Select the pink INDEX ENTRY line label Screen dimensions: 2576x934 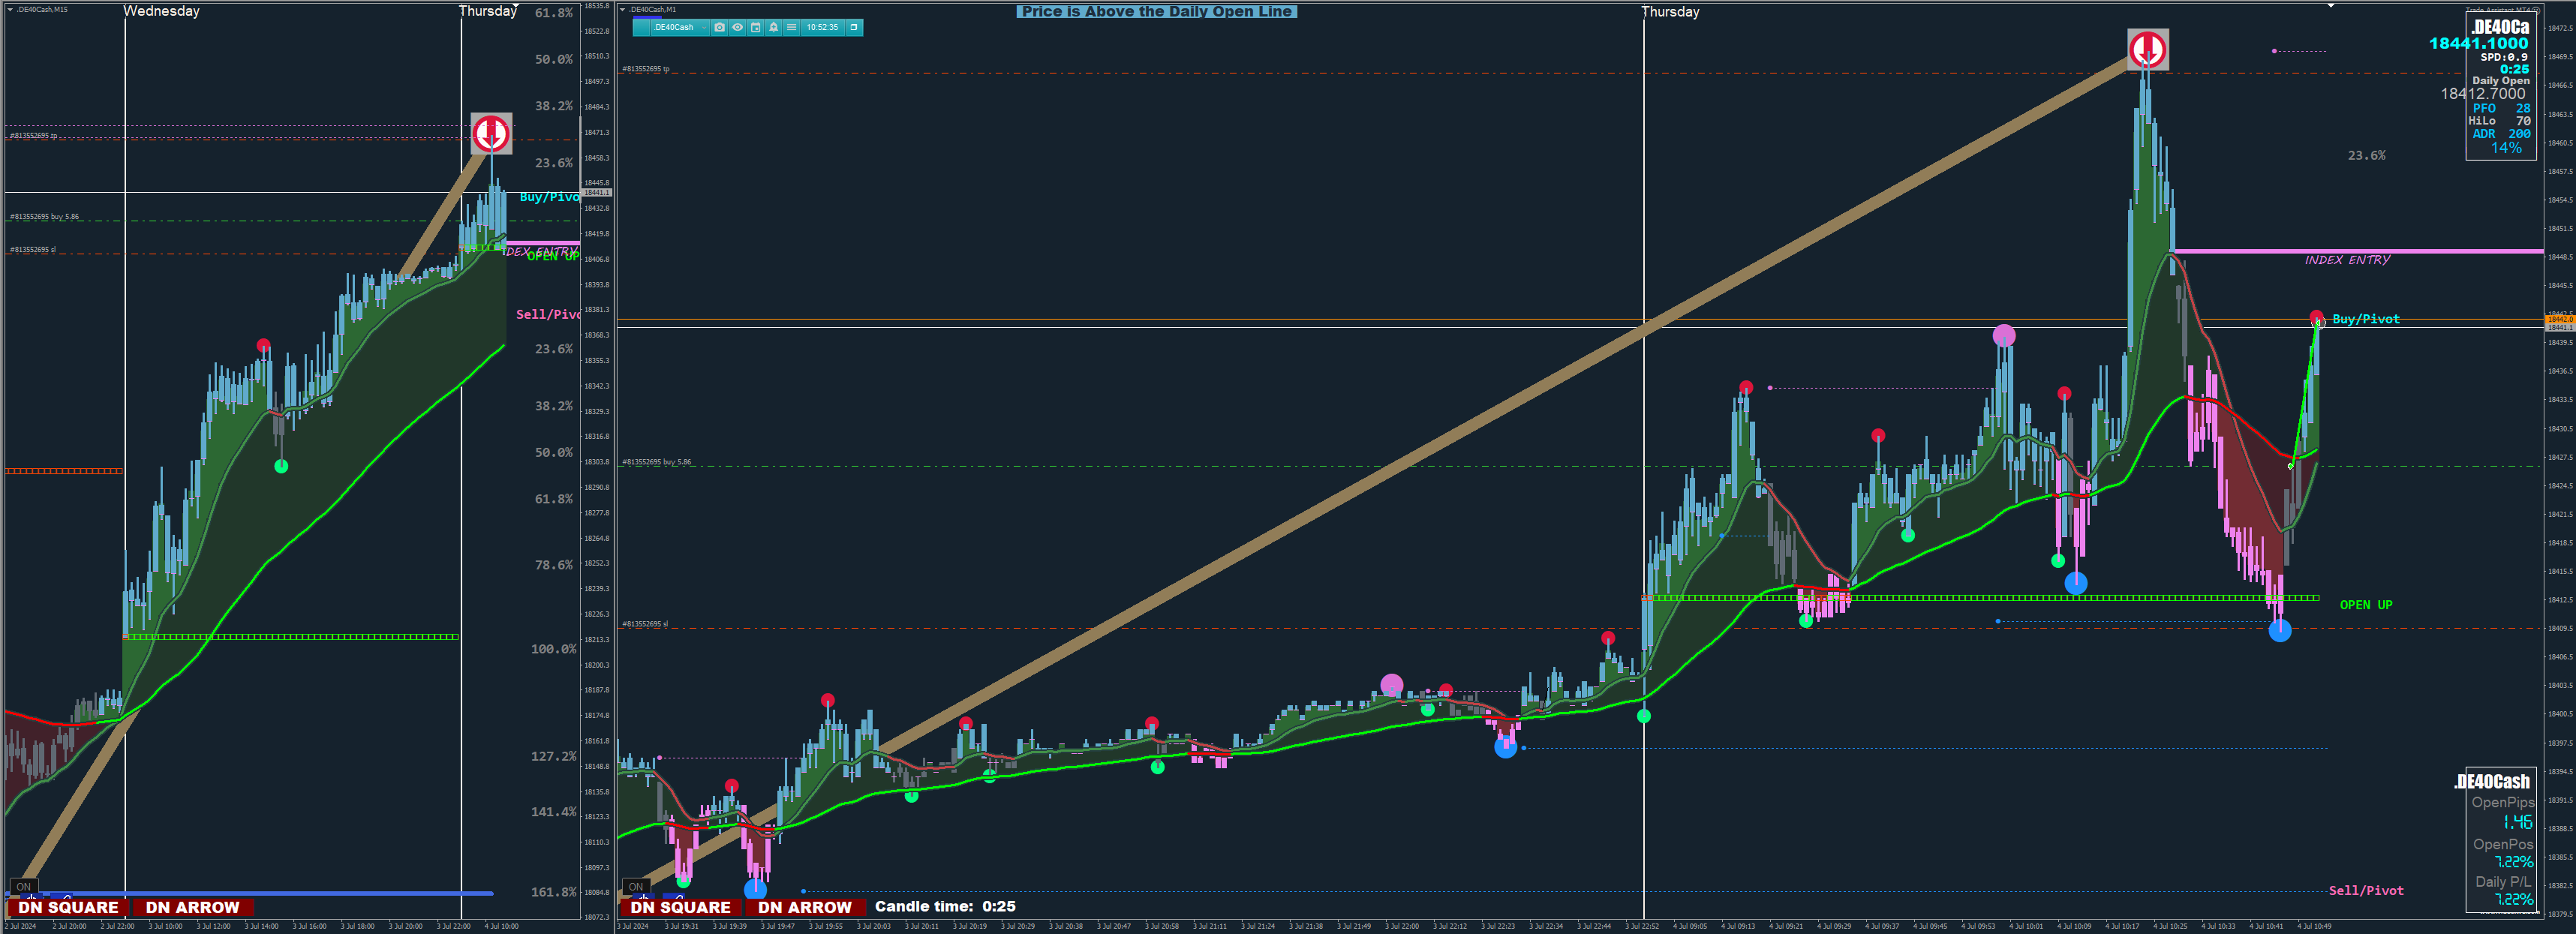tap(2347, 260)
